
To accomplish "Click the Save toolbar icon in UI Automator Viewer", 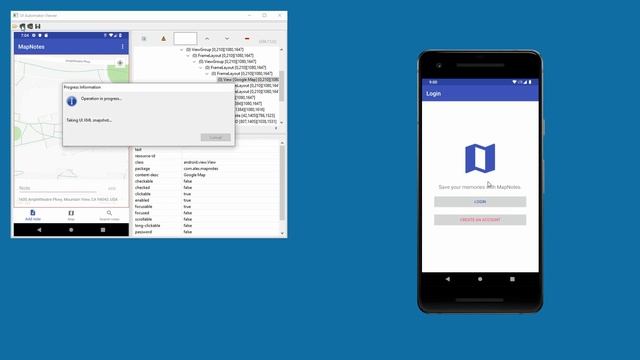I will coord(38,27).
